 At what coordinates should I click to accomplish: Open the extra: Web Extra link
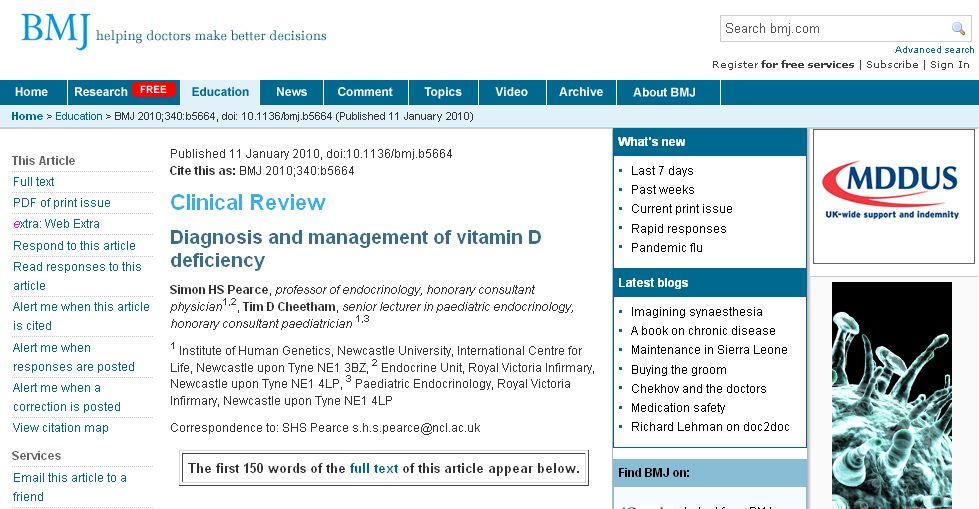[x=56, y=224]
